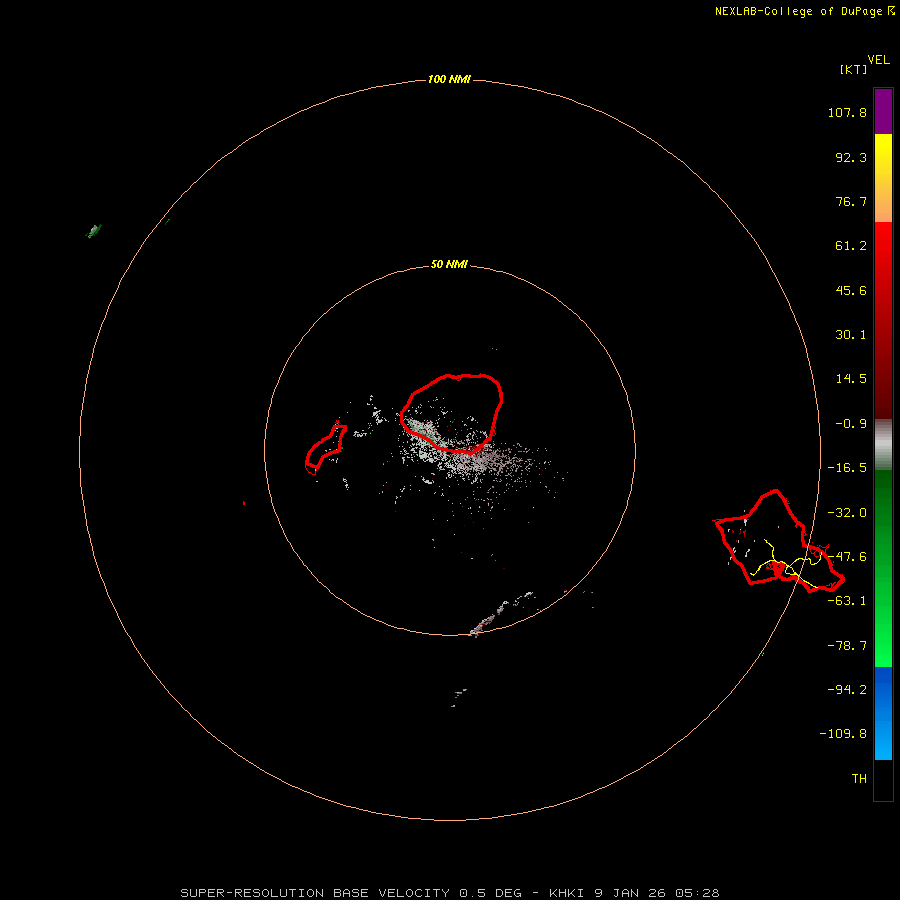This screenshot has height=900, width=900.
Task: Click the 61.2 velocity scale value
Action: [x=851, y=246]
